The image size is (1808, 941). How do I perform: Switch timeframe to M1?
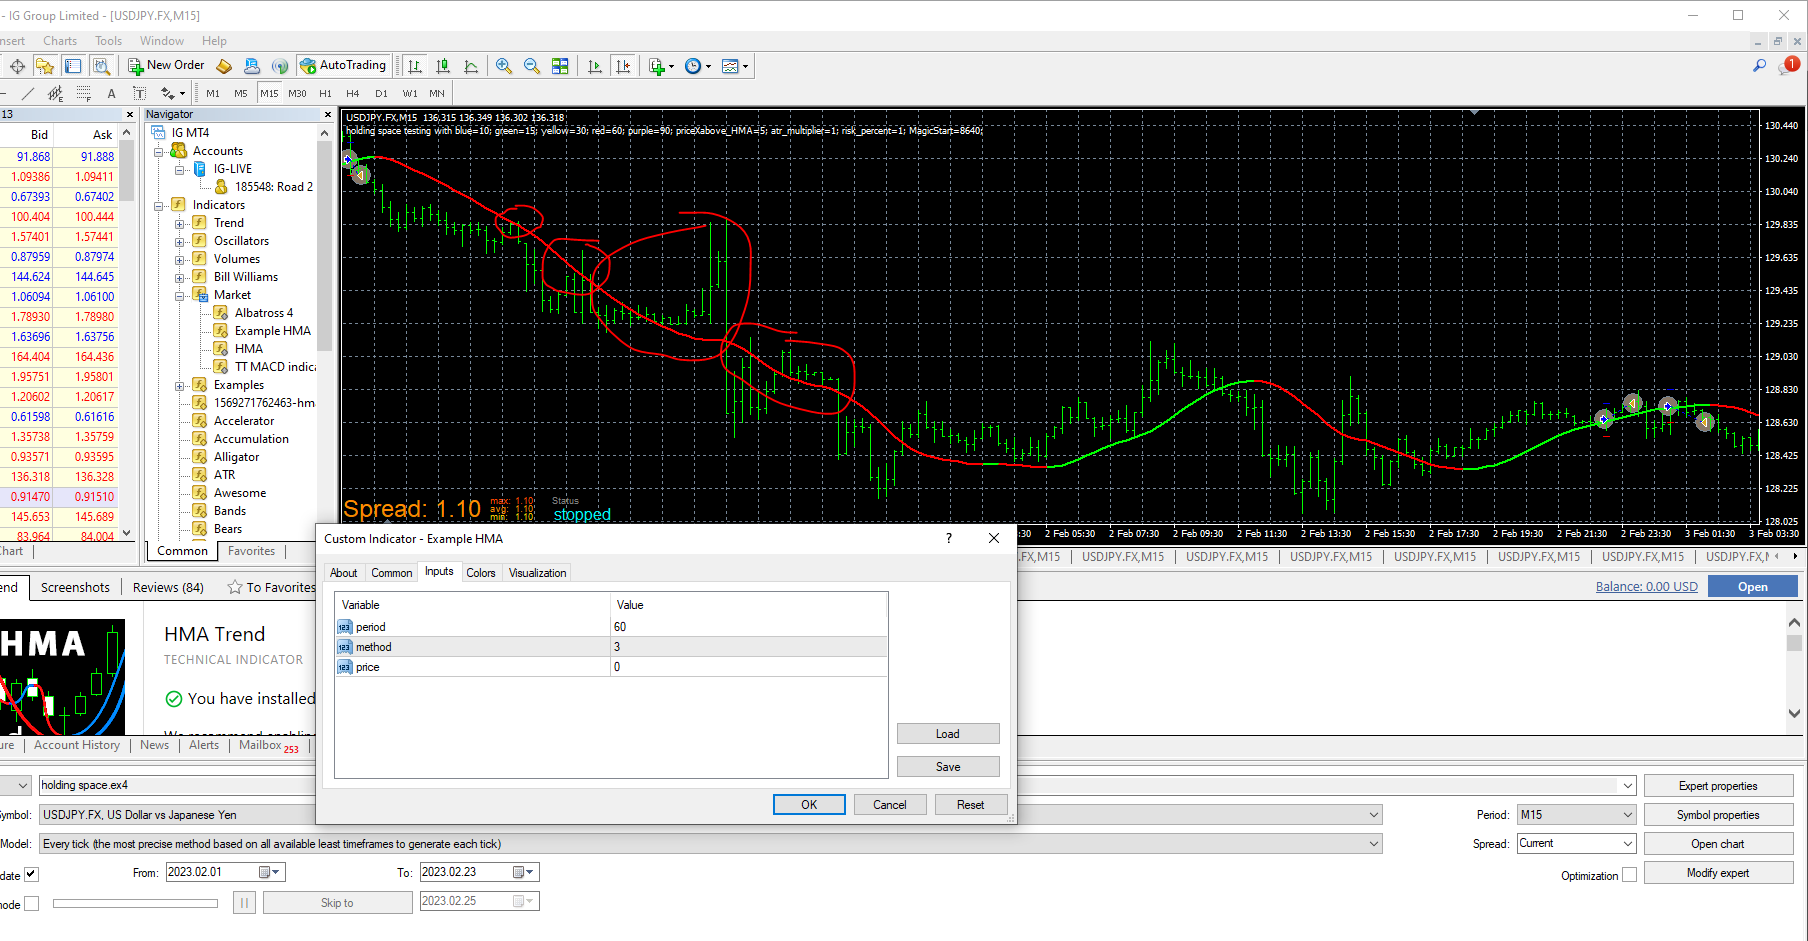(213, 93)
